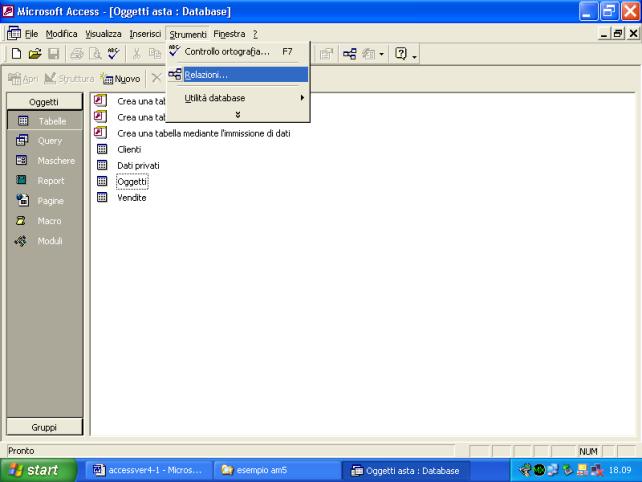The height and width of the screenshot is (482, 642).
Task: Close the open Strumenti menu
Action: pos(188,34)
